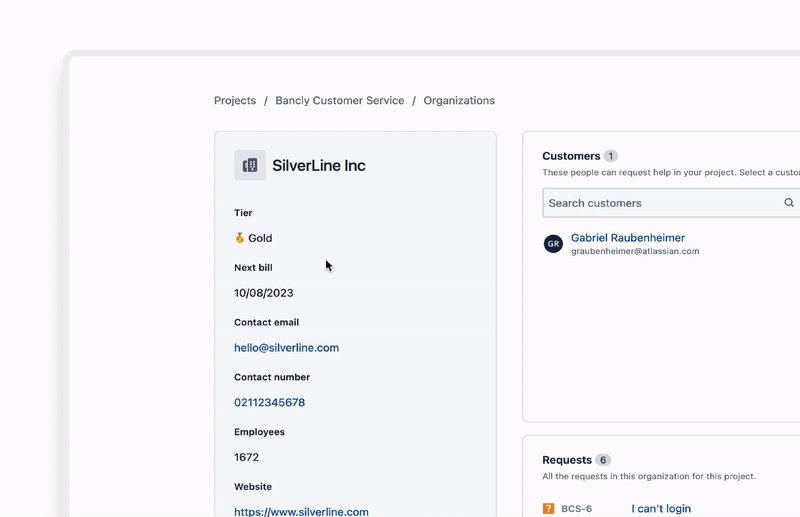The height and width of the screenshot is (517, 800).
Task: Click contact number 02112345678
Action: coord(269,402)
